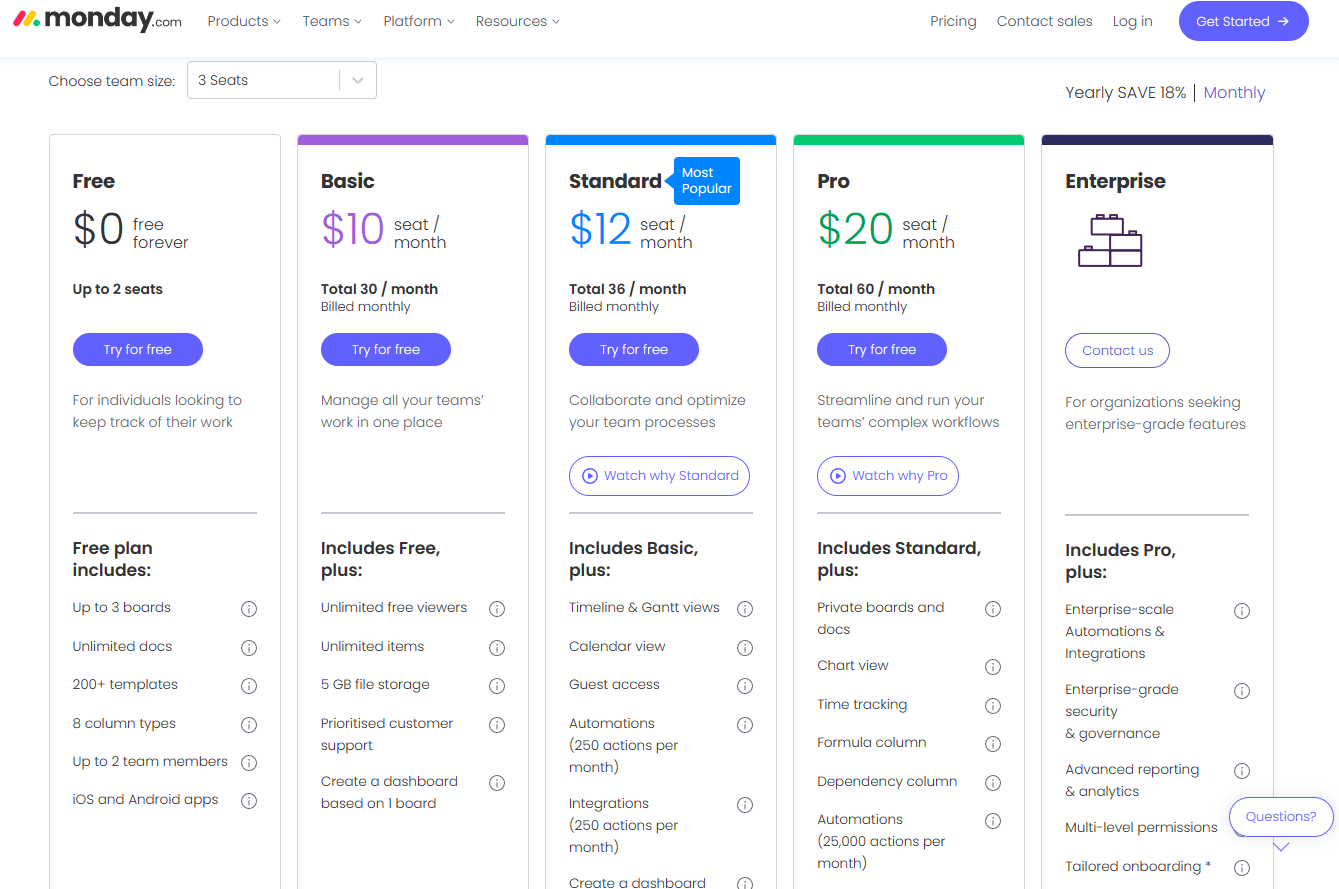Click Try for free under Standard plan
Screen dimensions: 1339x889
coord(634,349)
